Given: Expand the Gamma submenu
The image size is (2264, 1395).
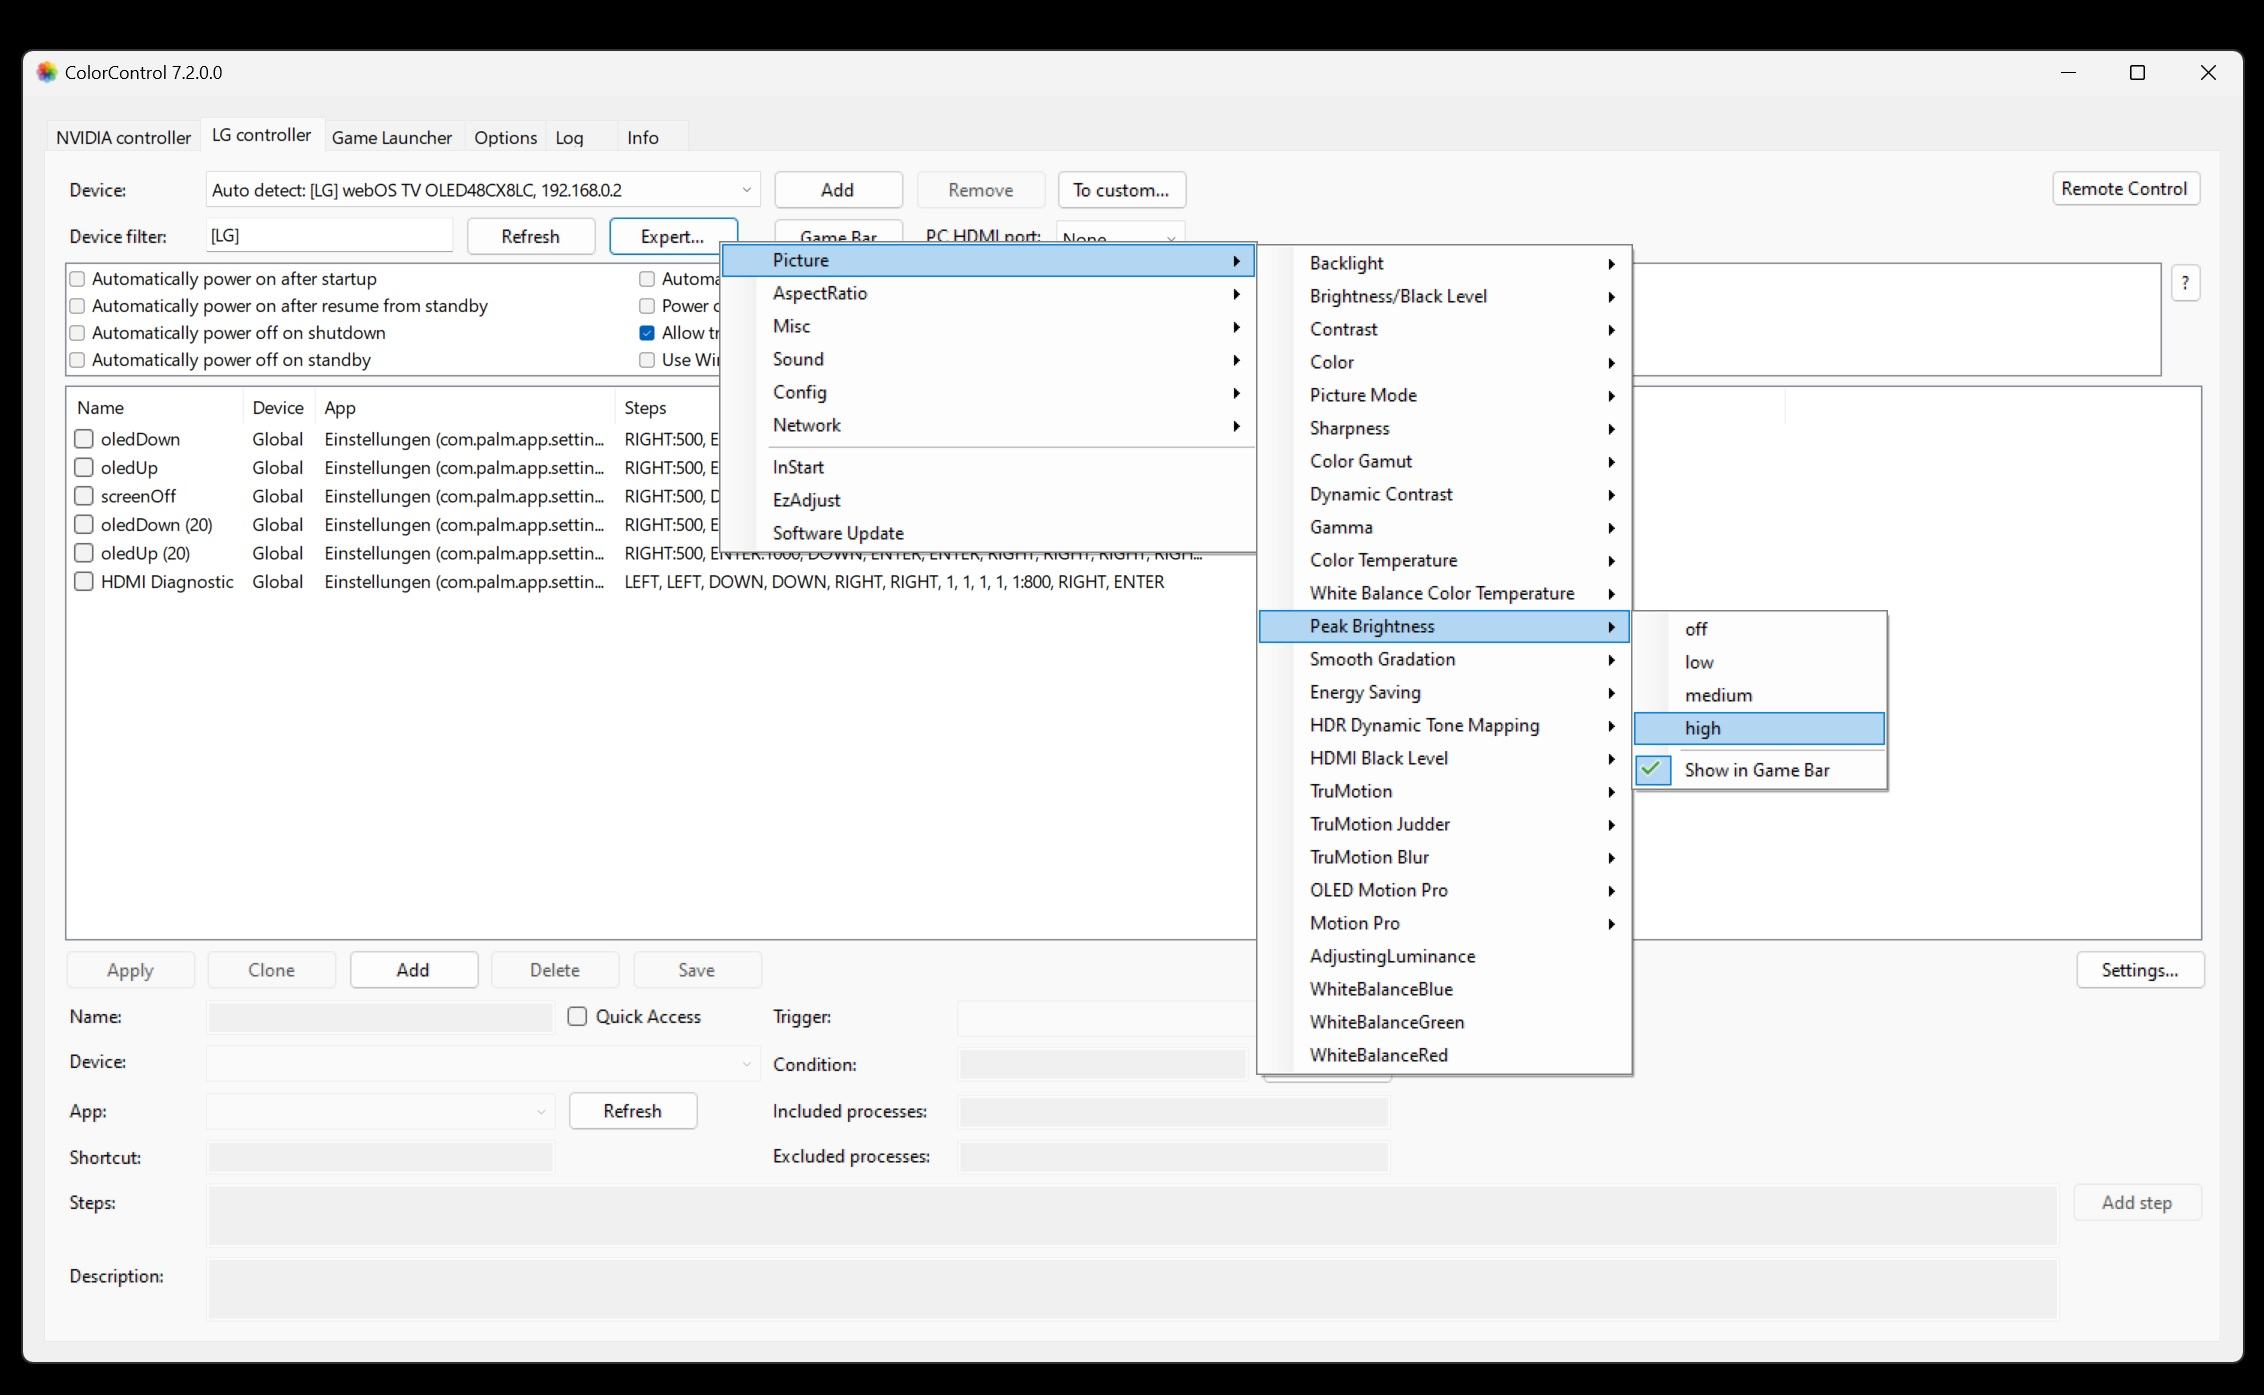Looking at the screenshot, I should point(1445,527).
